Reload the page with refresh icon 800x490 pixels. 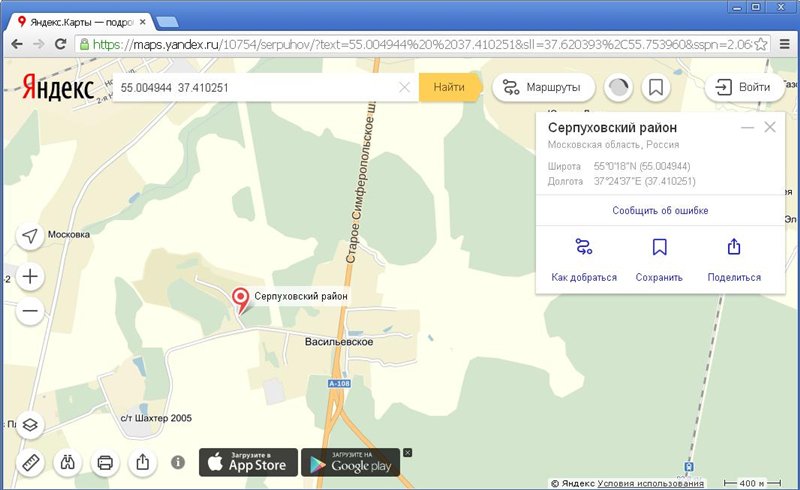pos(60,44)
